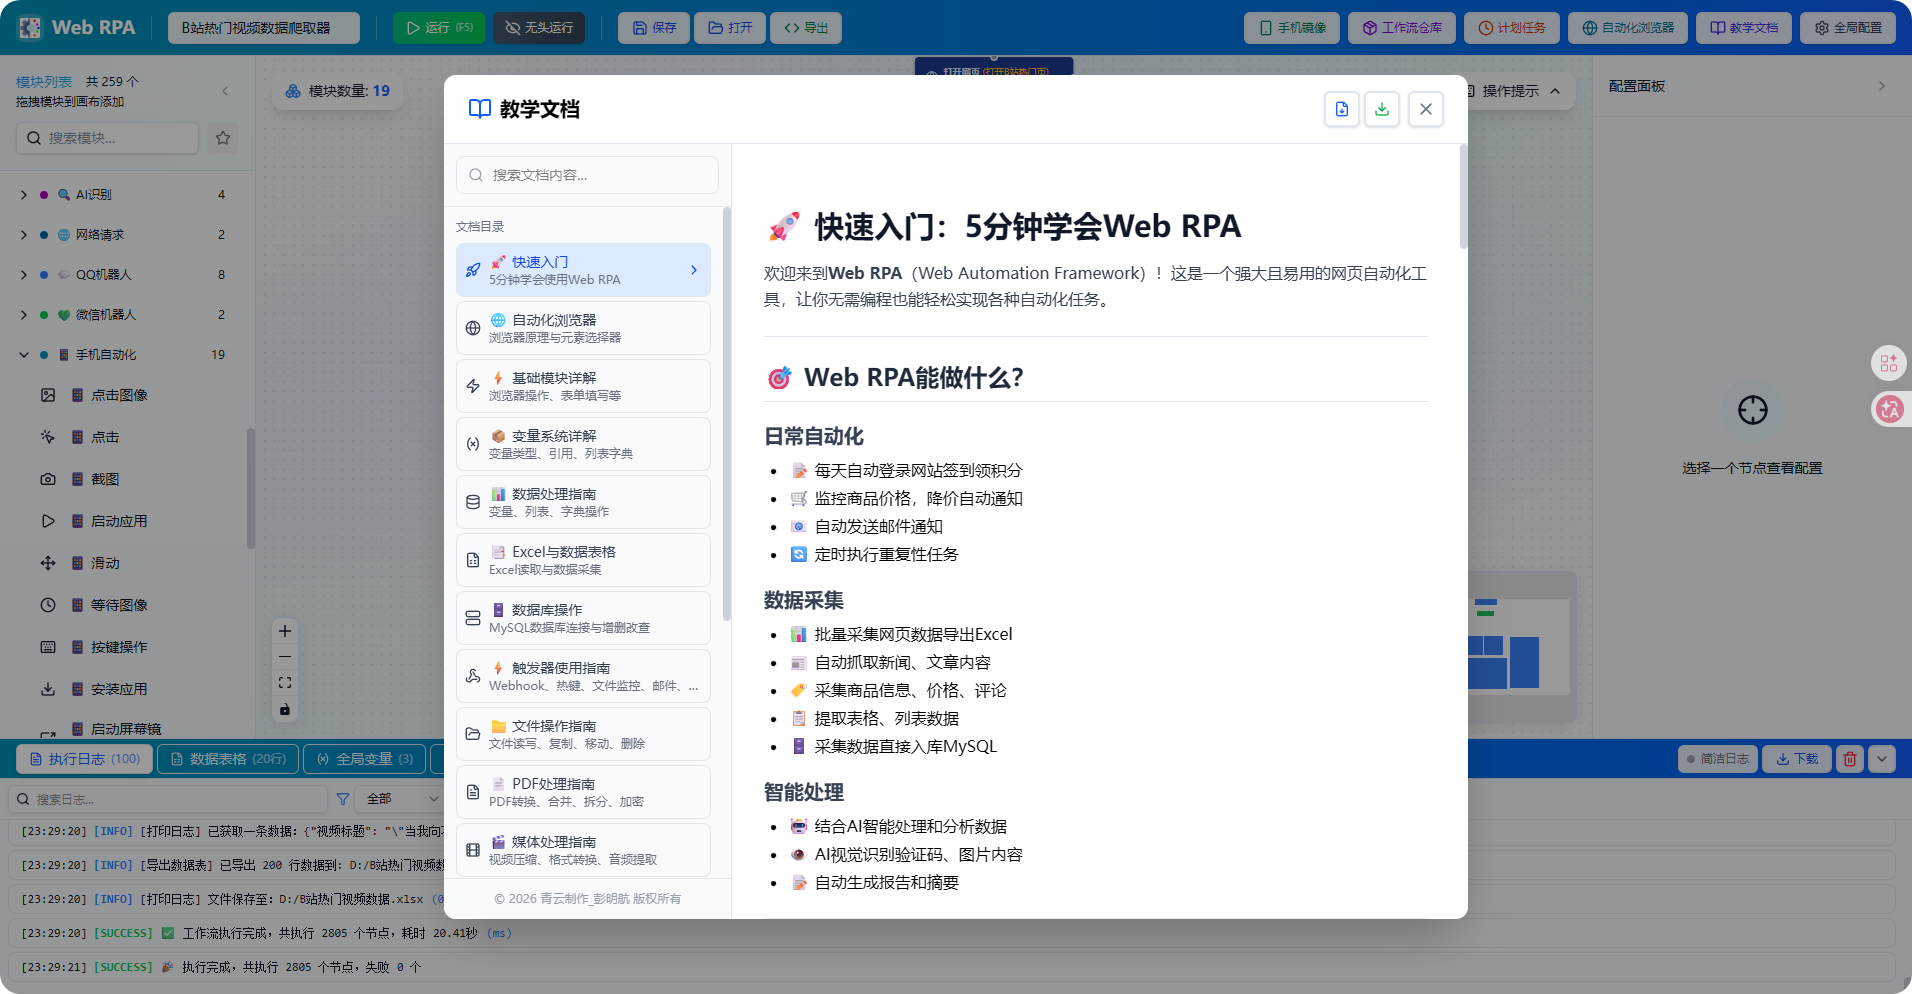Click the 运行 (F5) run button
Screen dimensions: 1912x994
point(438,27)
